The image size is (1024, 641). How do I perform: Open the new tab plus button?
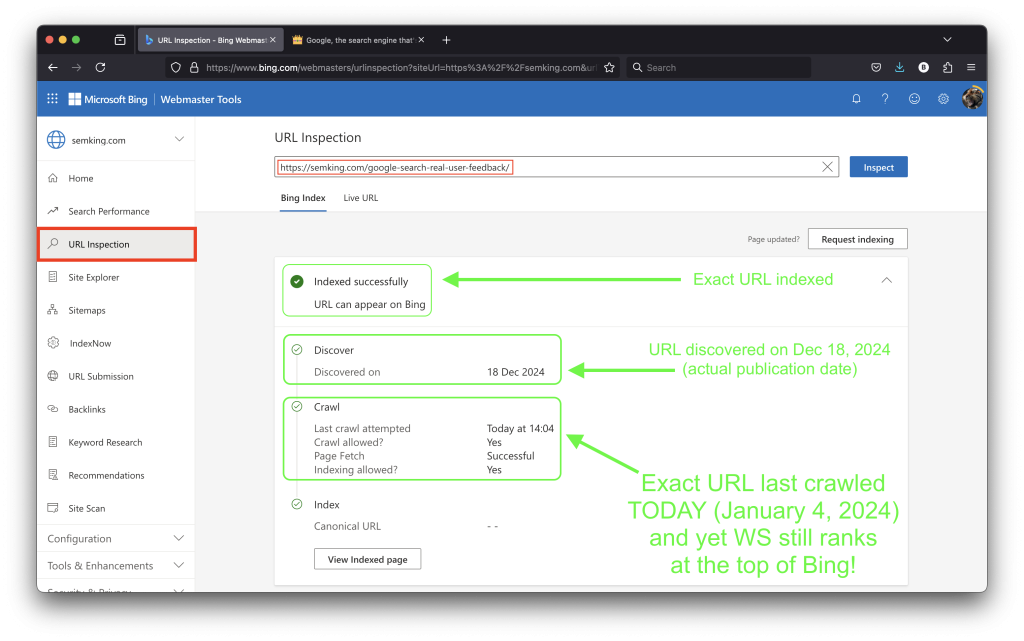[x=446, y=40]
